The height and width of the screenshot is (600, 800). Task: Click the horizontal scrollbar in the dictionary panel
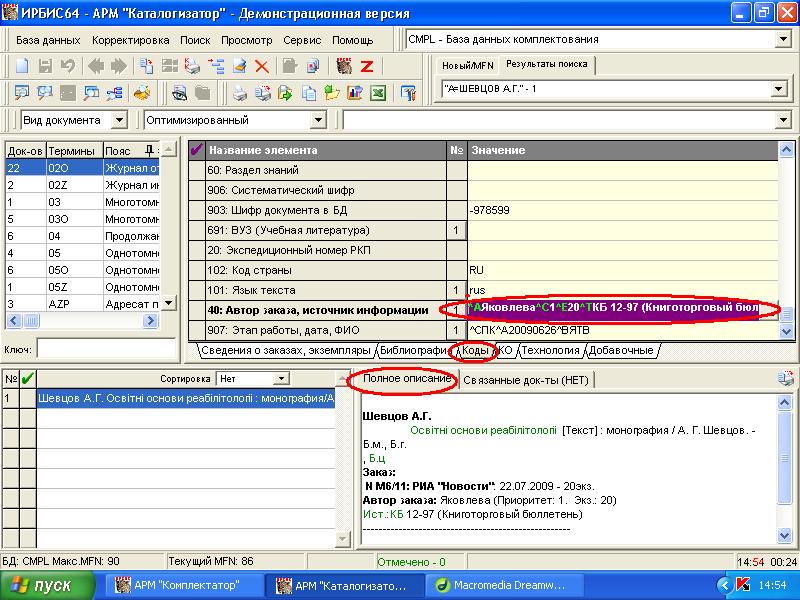tap(80, 321)
